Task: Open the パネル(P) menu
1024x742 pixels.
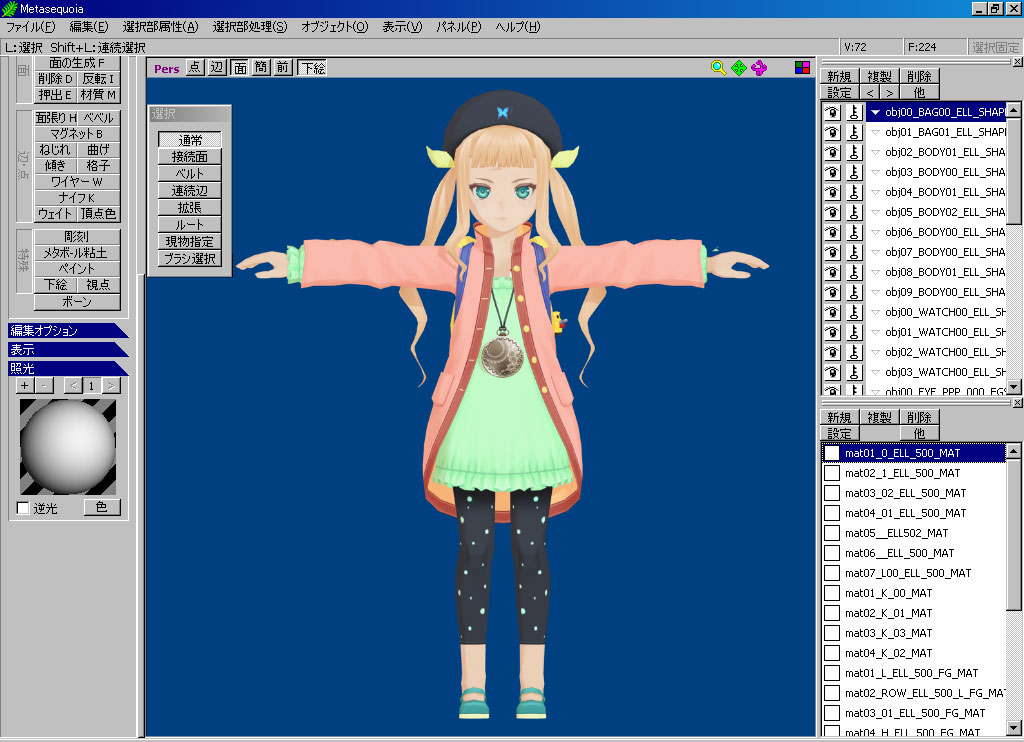Action: (x=458, y=27)
